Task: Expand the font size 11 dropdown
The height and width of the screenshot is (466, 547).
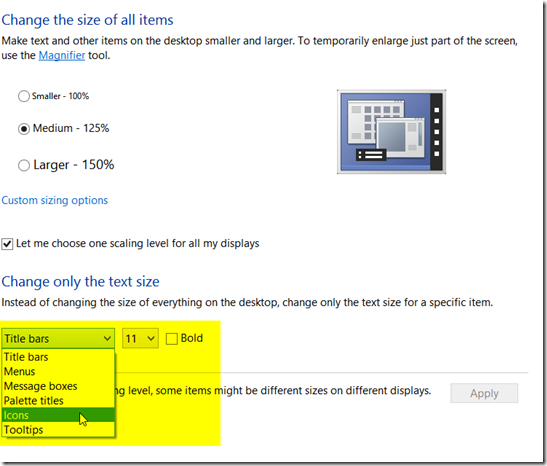Action: (x=140, y=338)
